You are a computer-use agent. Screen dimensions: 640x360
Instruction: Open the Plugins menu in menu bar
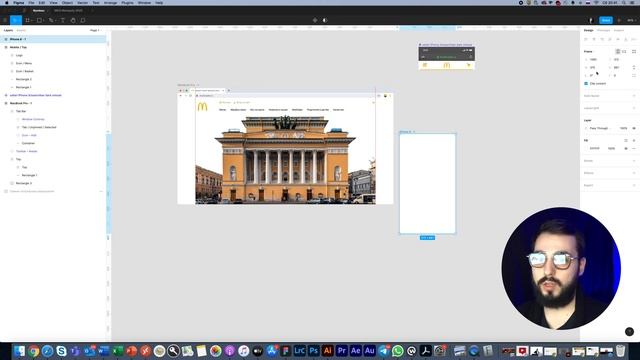click(x=127, y=2)
